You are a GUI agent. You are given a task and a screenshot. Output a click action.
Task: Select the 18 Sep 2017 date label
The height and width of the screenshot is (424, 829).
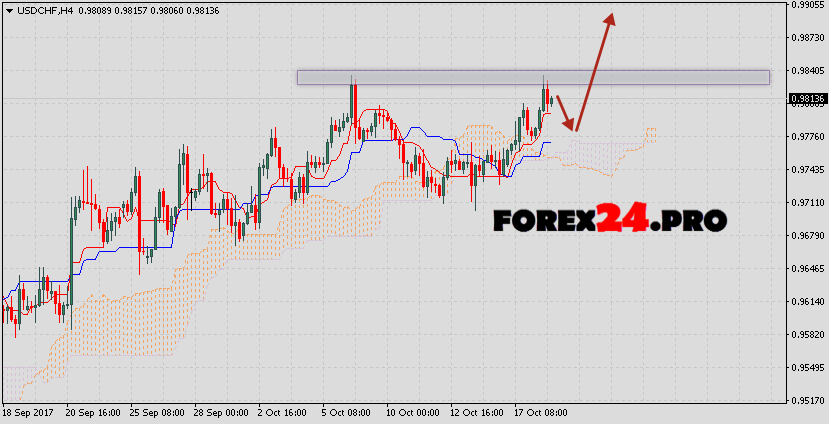pyautogui.click(x=27, y=412)
